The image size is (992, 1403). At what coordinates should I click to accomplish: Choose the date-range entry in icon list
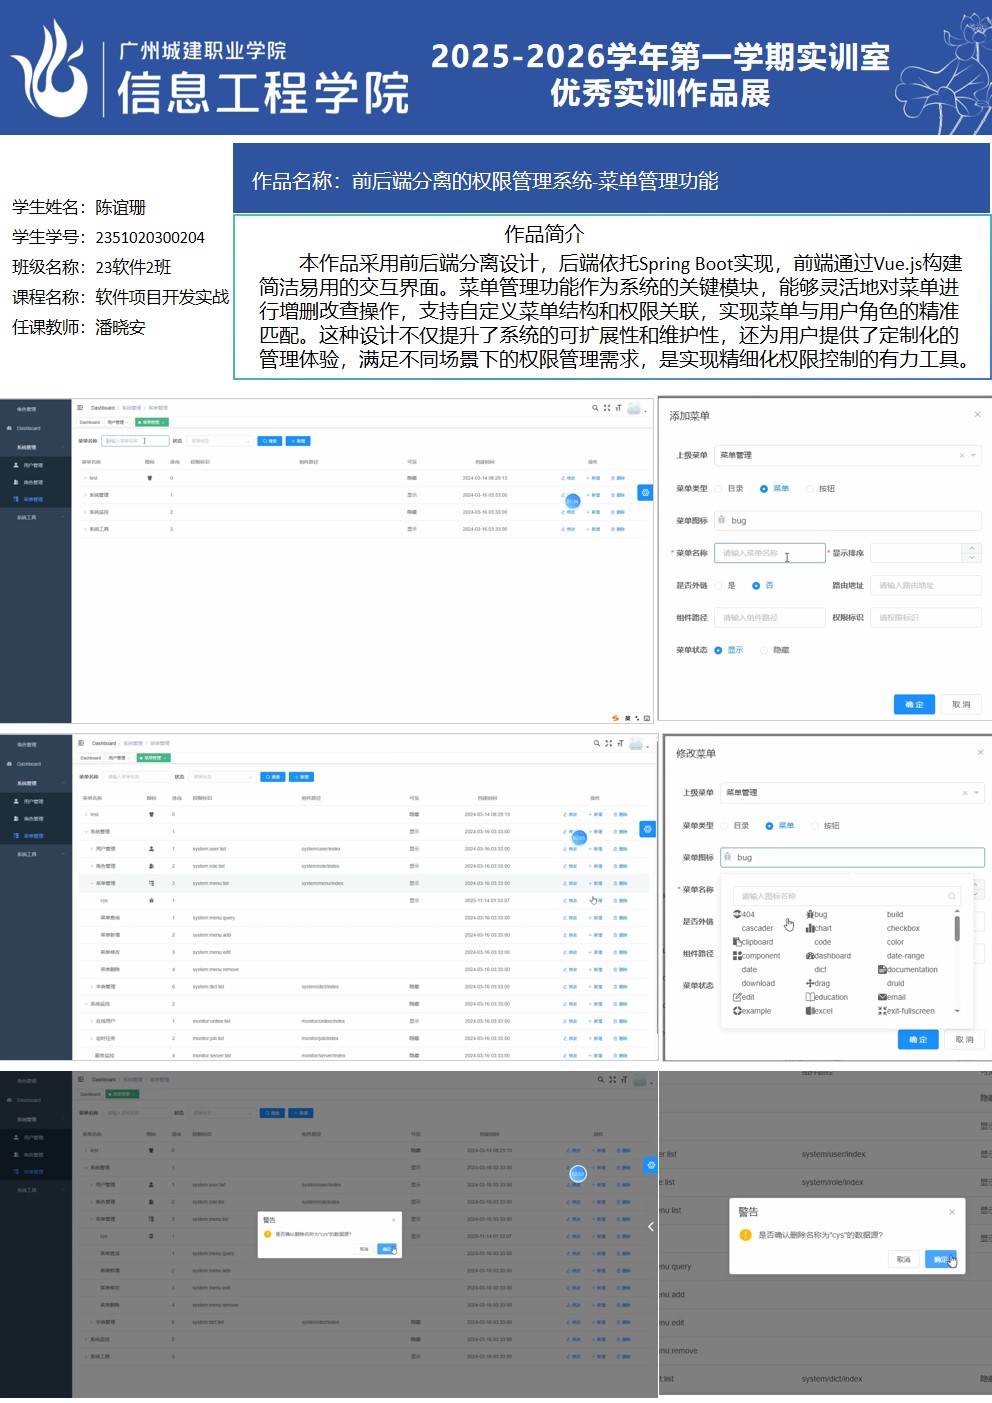pos(905,956)
